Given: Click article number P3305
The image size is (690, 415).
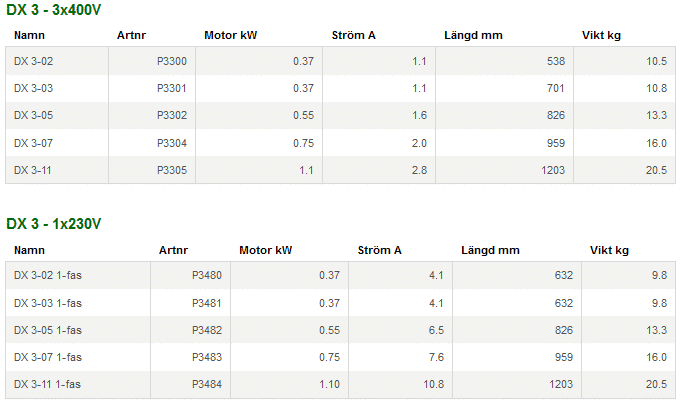Looking at the screenshot, I should [x=172, y=170].
